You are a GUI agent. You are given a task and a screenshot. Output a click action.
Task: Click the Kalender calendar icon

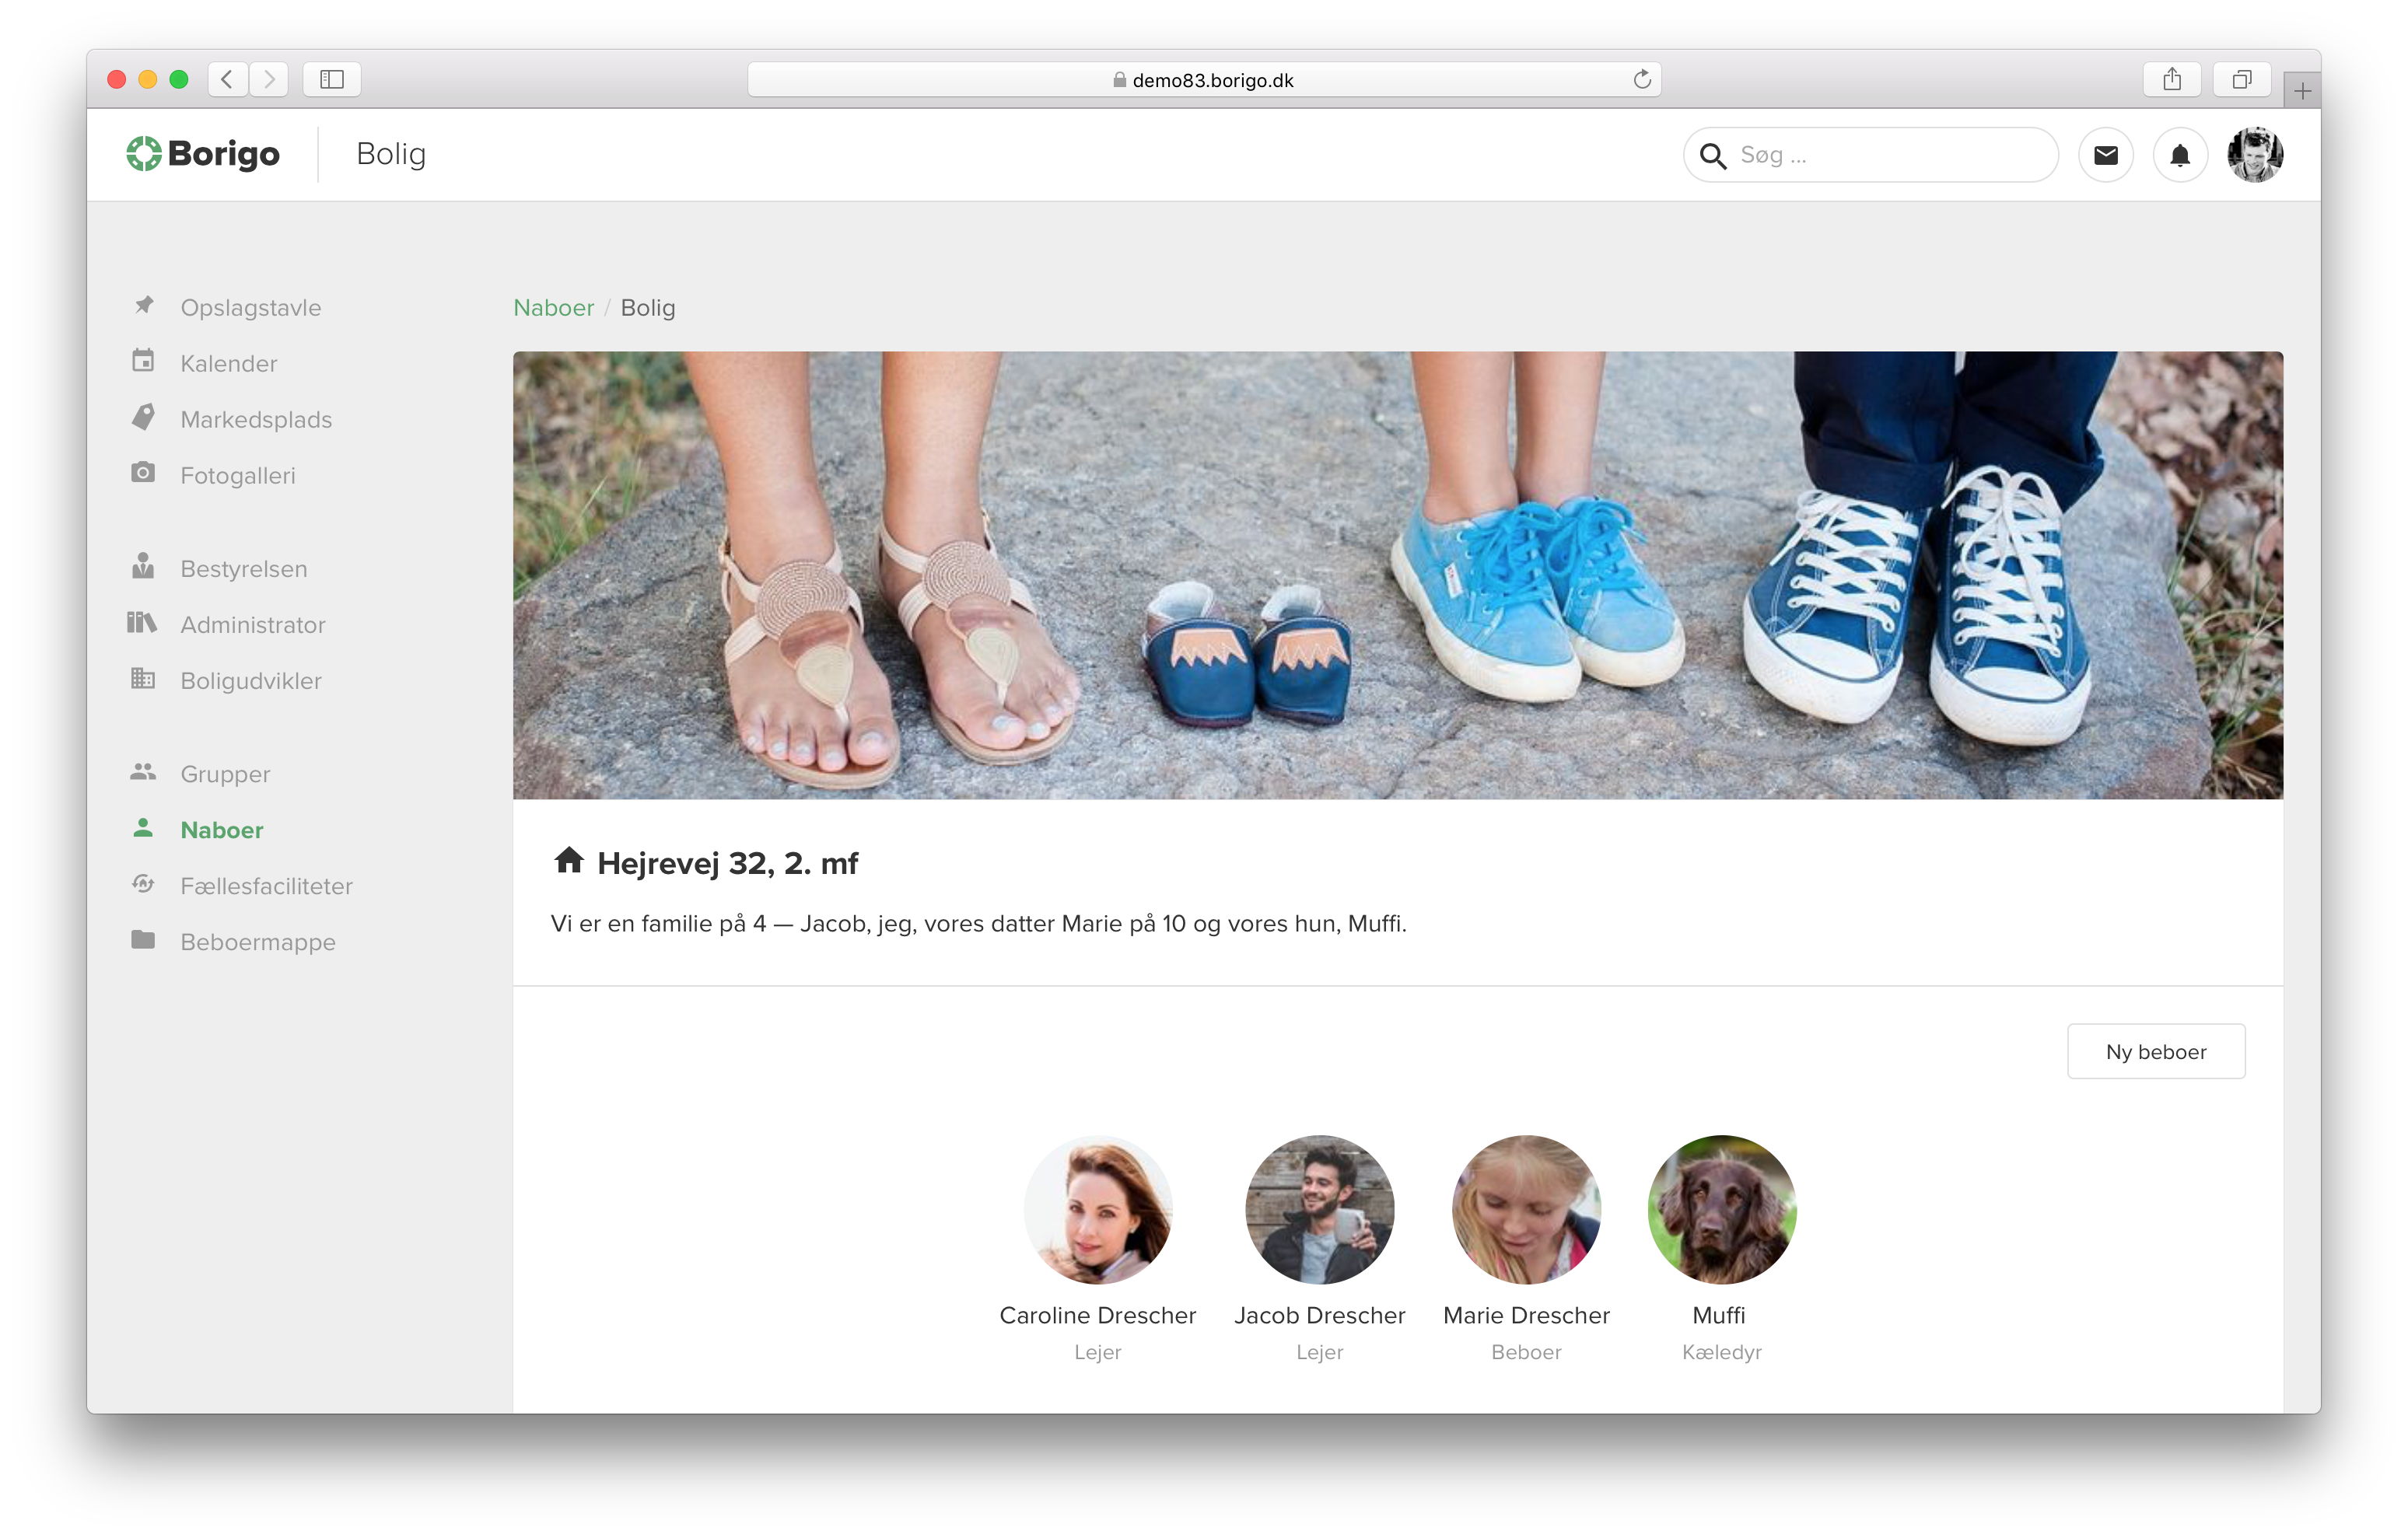143,361
